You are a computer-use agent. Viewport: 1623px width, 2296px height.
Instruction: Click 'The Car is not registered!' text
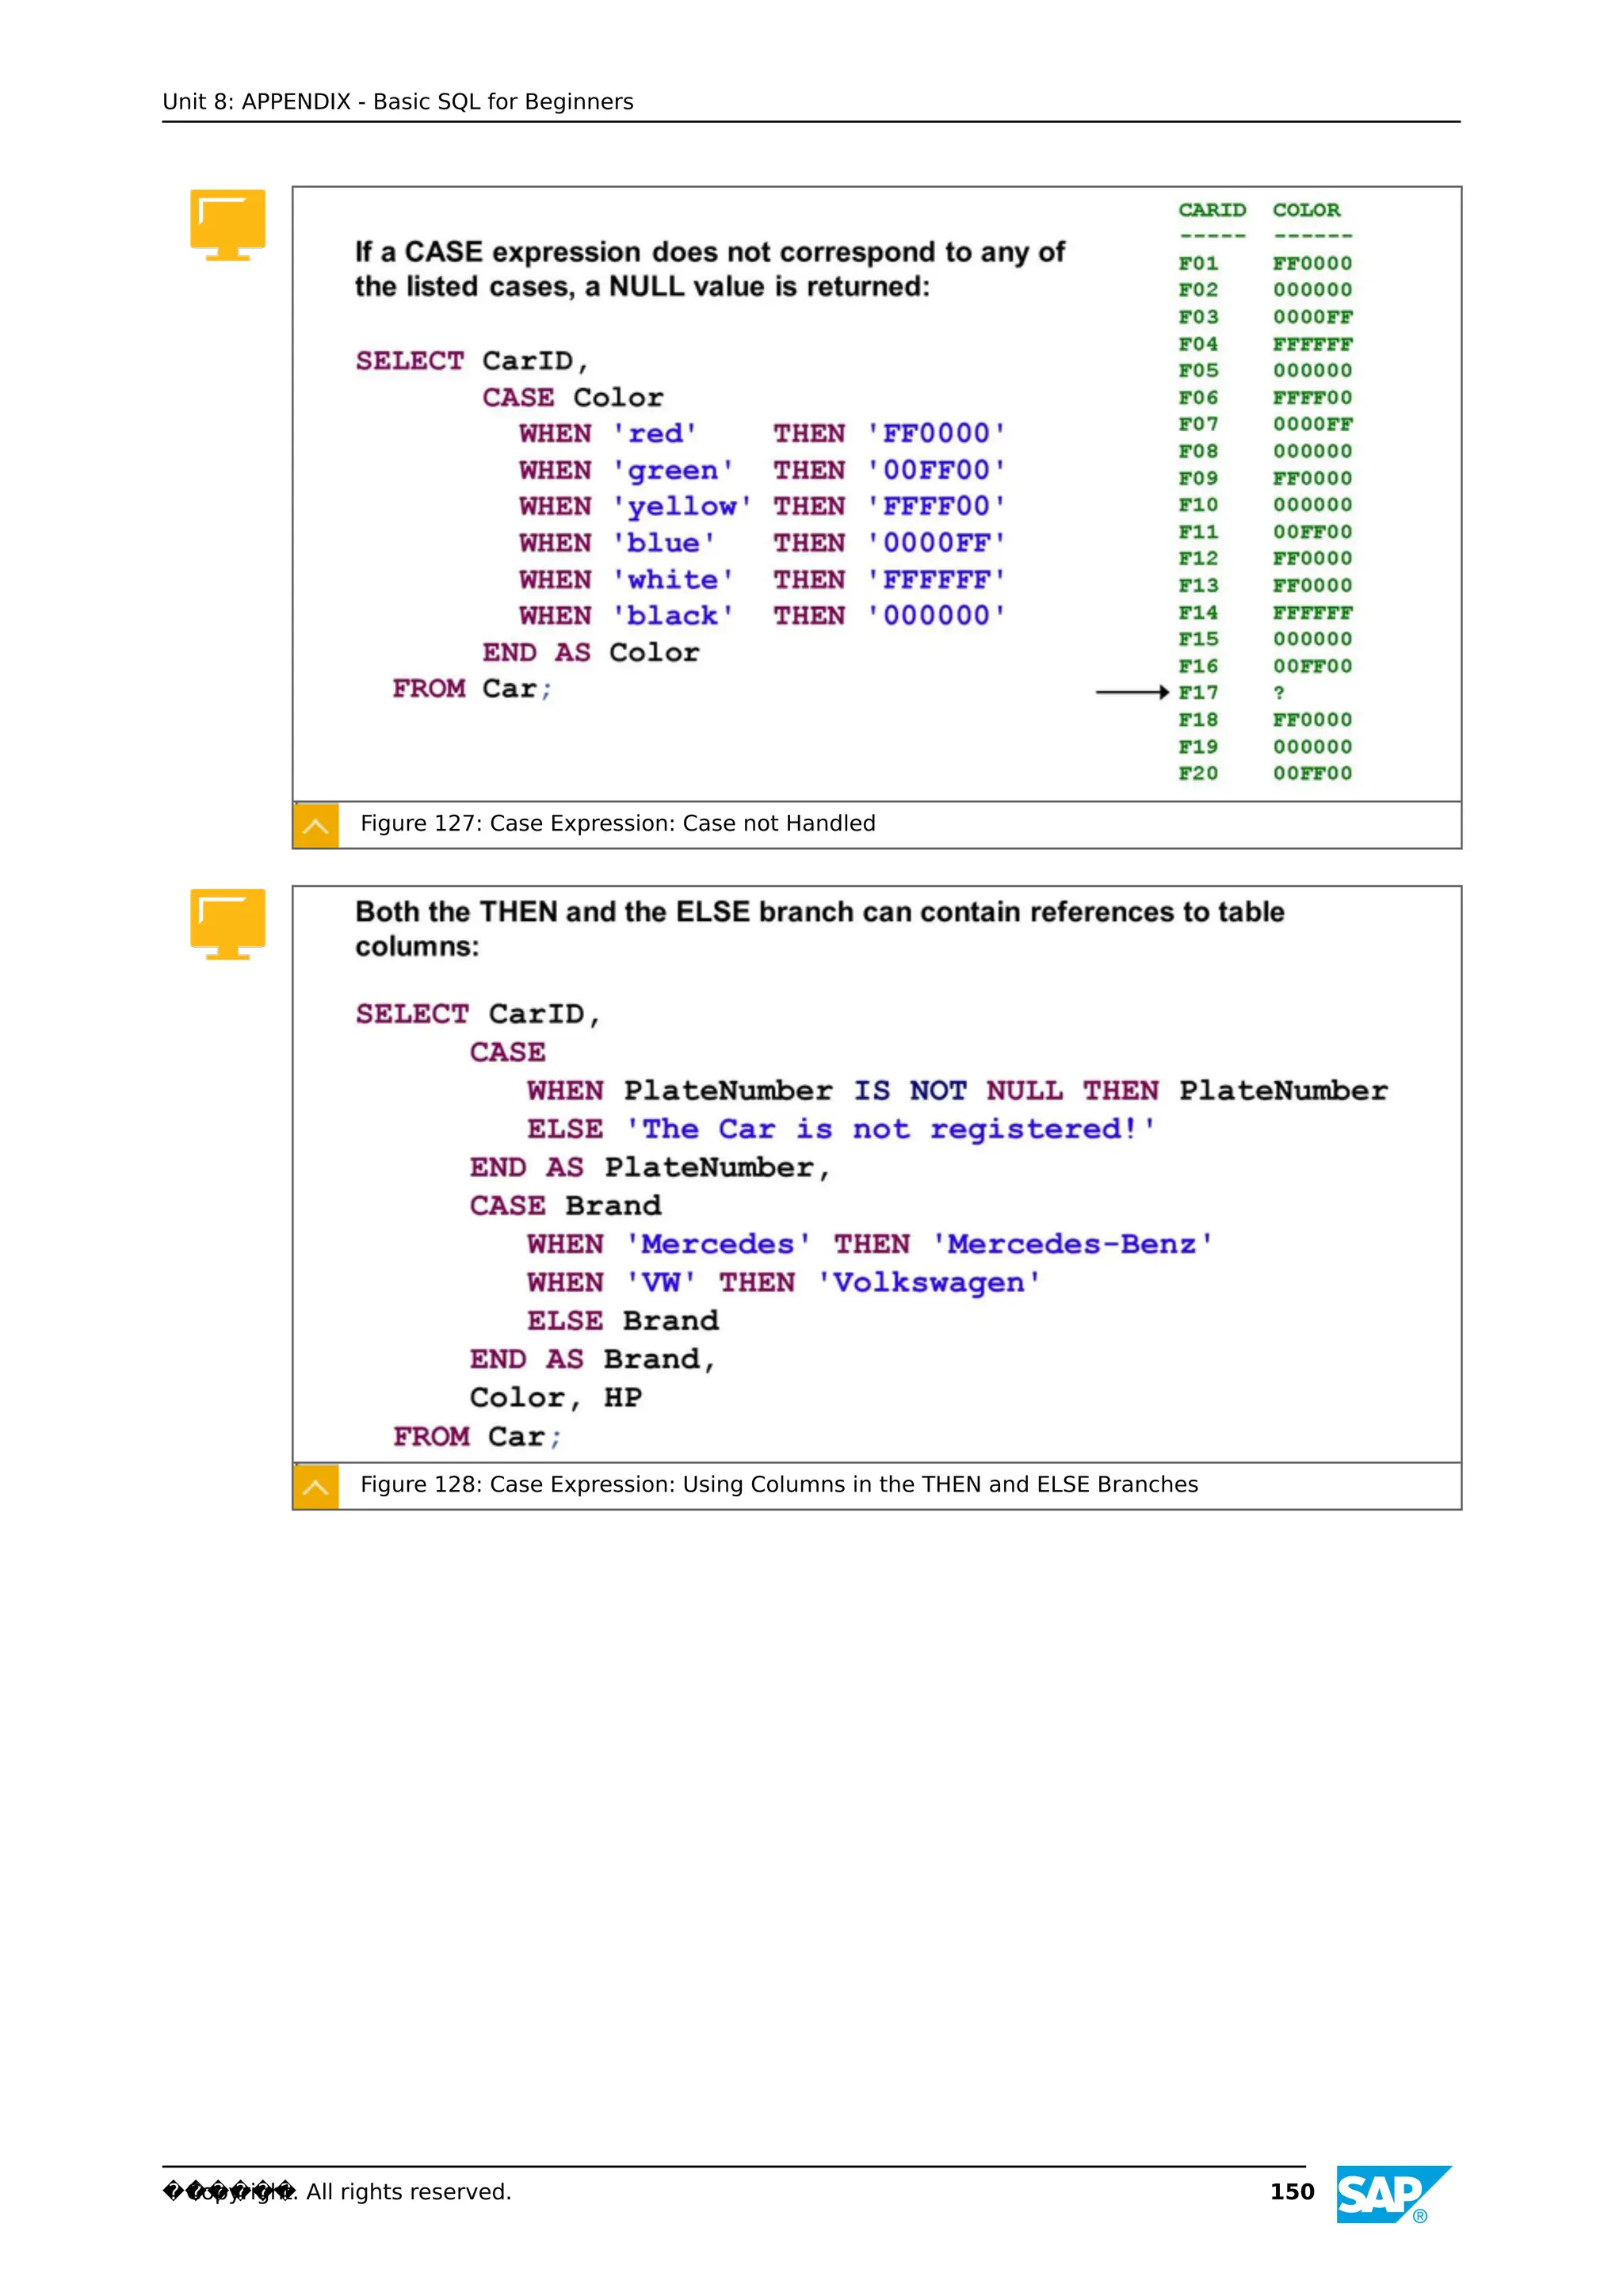[890, 1129]
